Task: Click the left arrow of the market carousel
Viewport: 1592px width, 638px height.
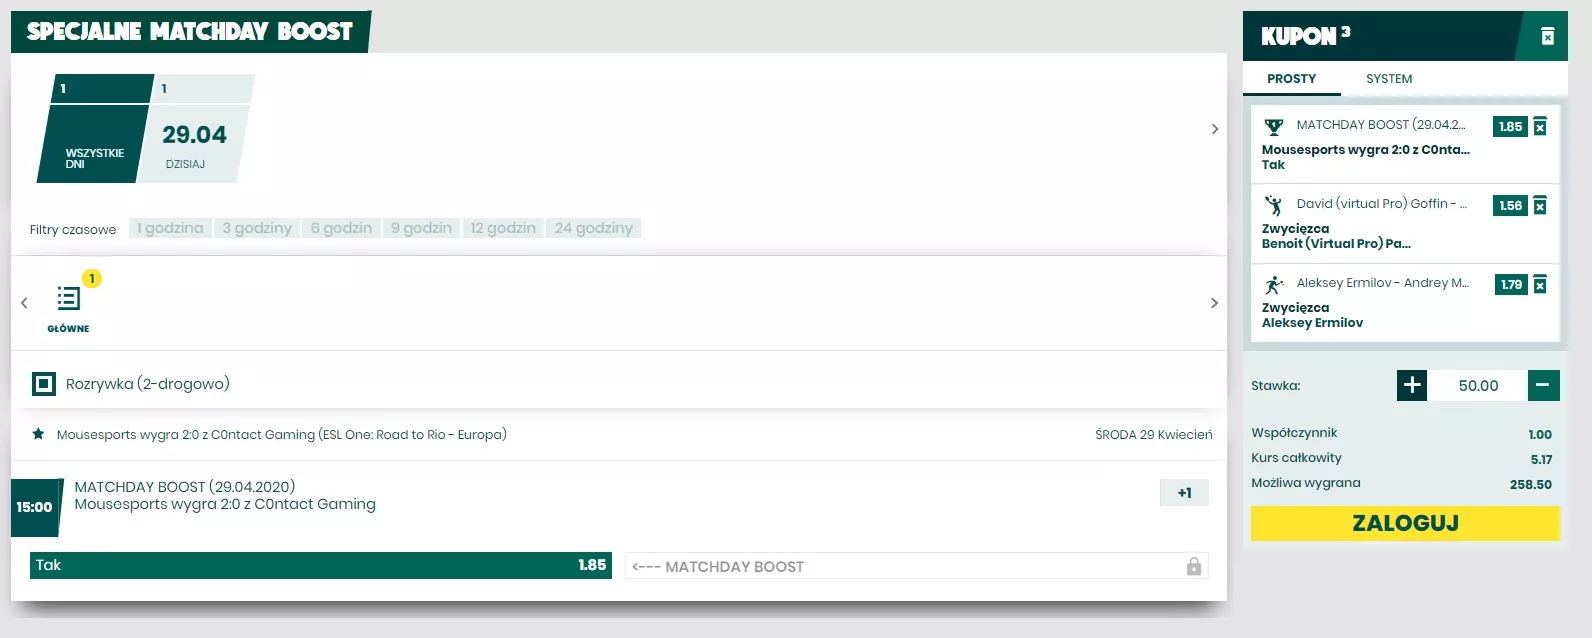Action: click(x=24, y=303)
